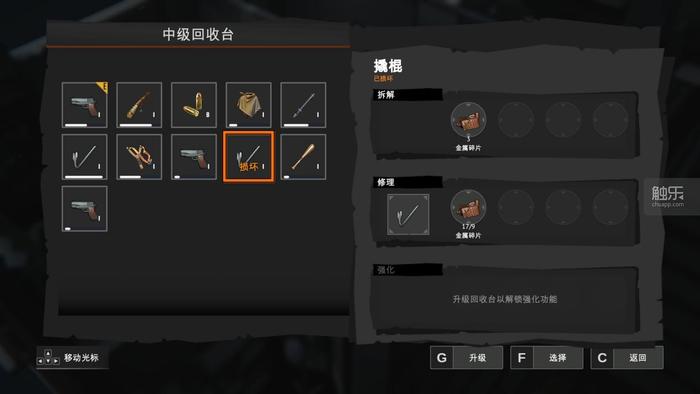Select the wooden rifle inventory item
The width and height of the screenshot is (700, 394).
tap(139, 105)
